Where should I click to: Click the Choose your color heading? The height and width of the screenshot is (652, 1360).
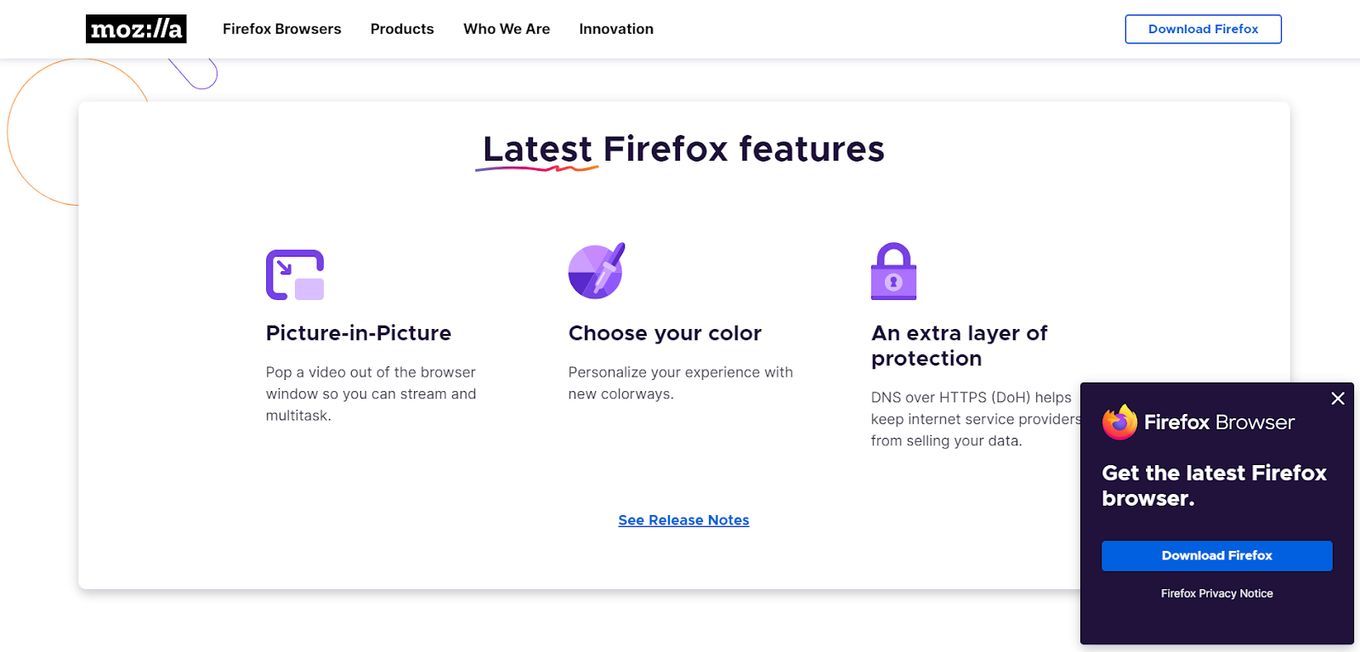click(665, 333)
